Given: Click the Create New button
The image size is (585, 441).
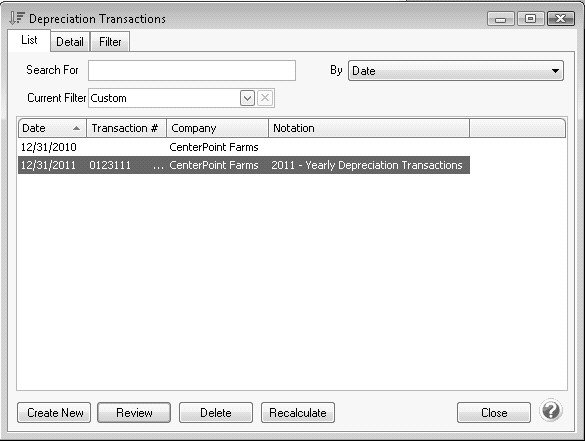Looking at the screenshot, I should [x=54, y=413].
